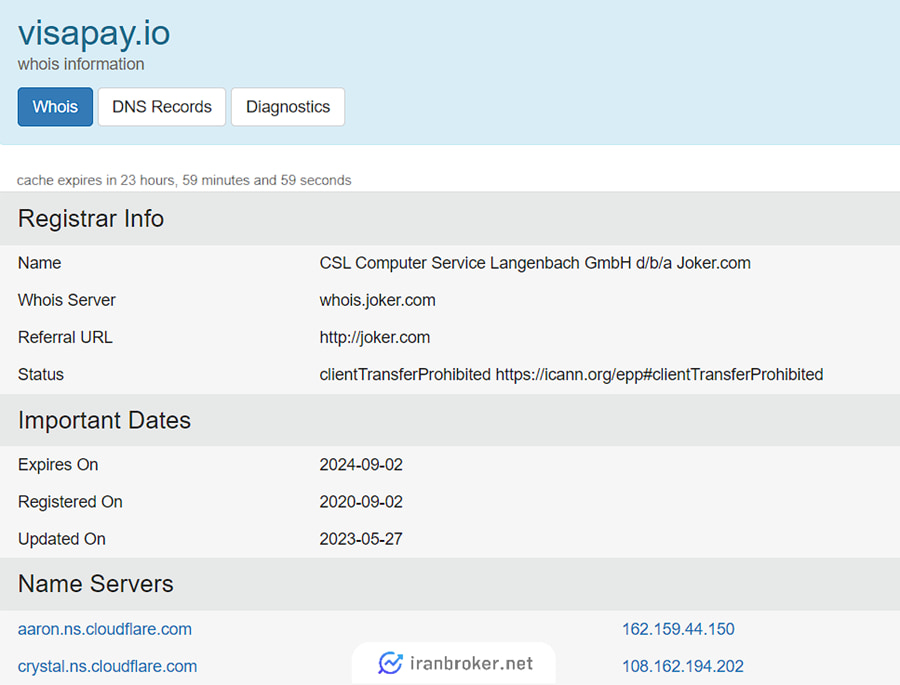Select the http://joker.com referral URL text
Image resolution: width=900 pixels, height=685 pixels.
[375, 338]
